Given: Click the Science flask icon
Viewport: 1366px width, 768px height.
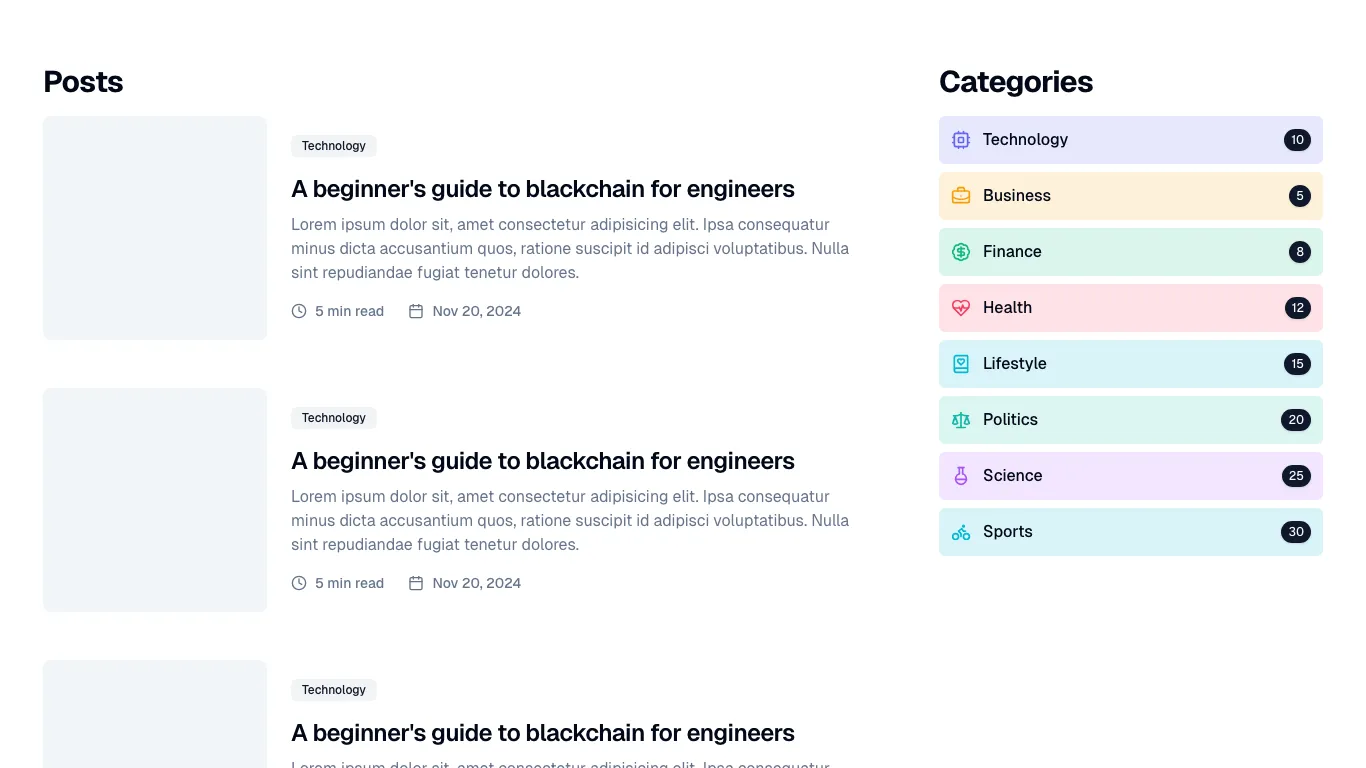Looking at the screenshot, I should click(x=961, y=476).
